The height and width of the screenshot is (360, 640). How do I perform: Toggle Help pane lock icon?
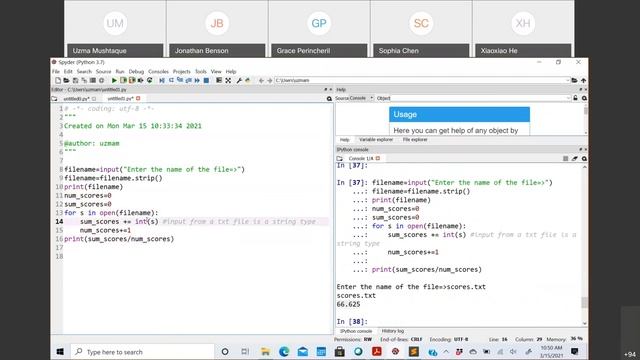[575, 98]
